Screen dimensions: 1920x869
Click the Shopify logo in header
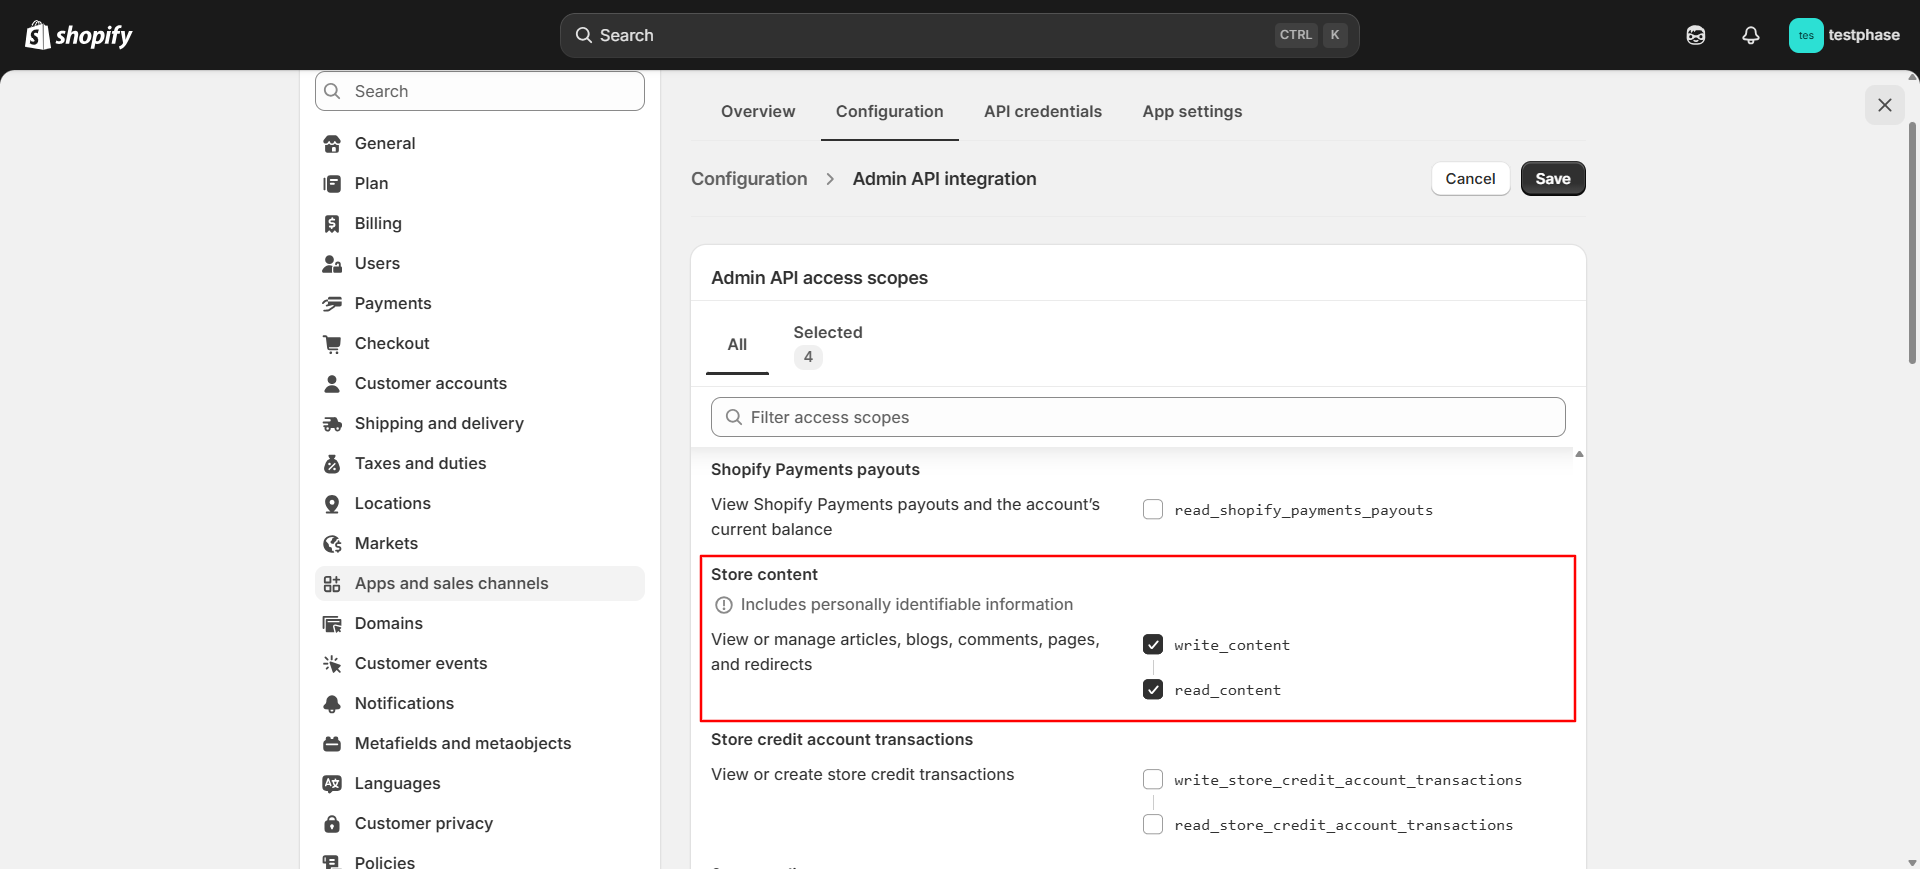(78, 35)
